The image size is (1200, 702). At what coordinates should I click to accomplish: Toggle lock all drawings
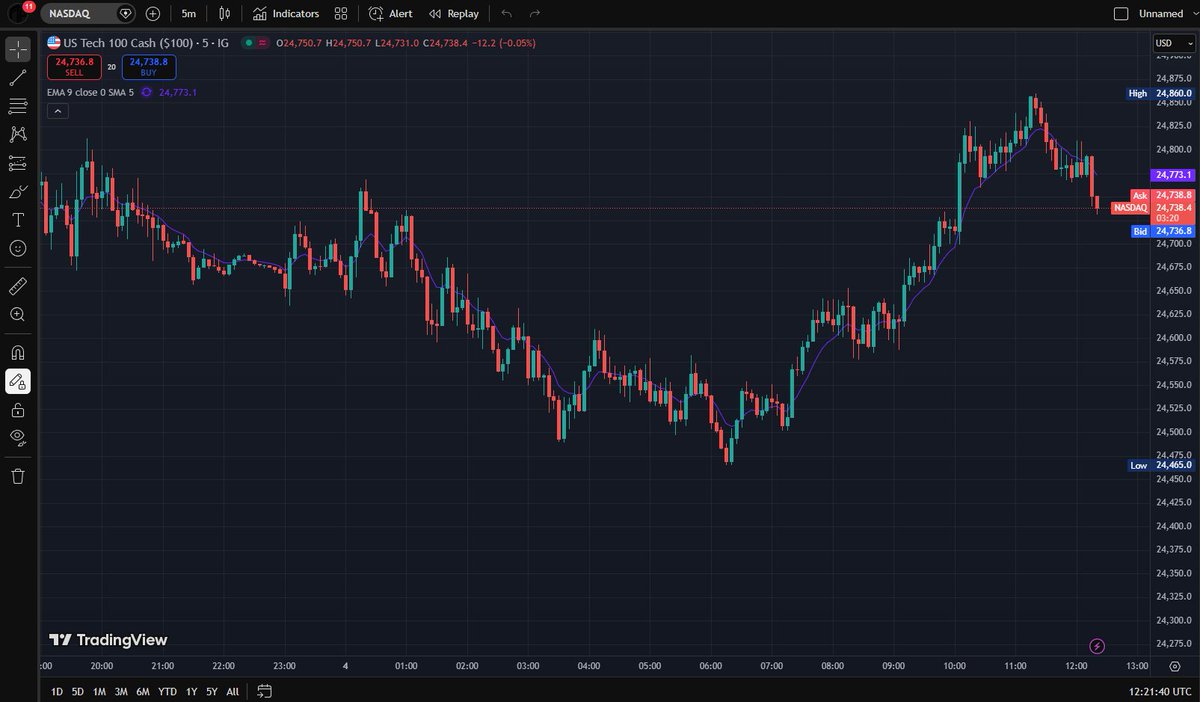pyautogui.click(x=18, y=409)
